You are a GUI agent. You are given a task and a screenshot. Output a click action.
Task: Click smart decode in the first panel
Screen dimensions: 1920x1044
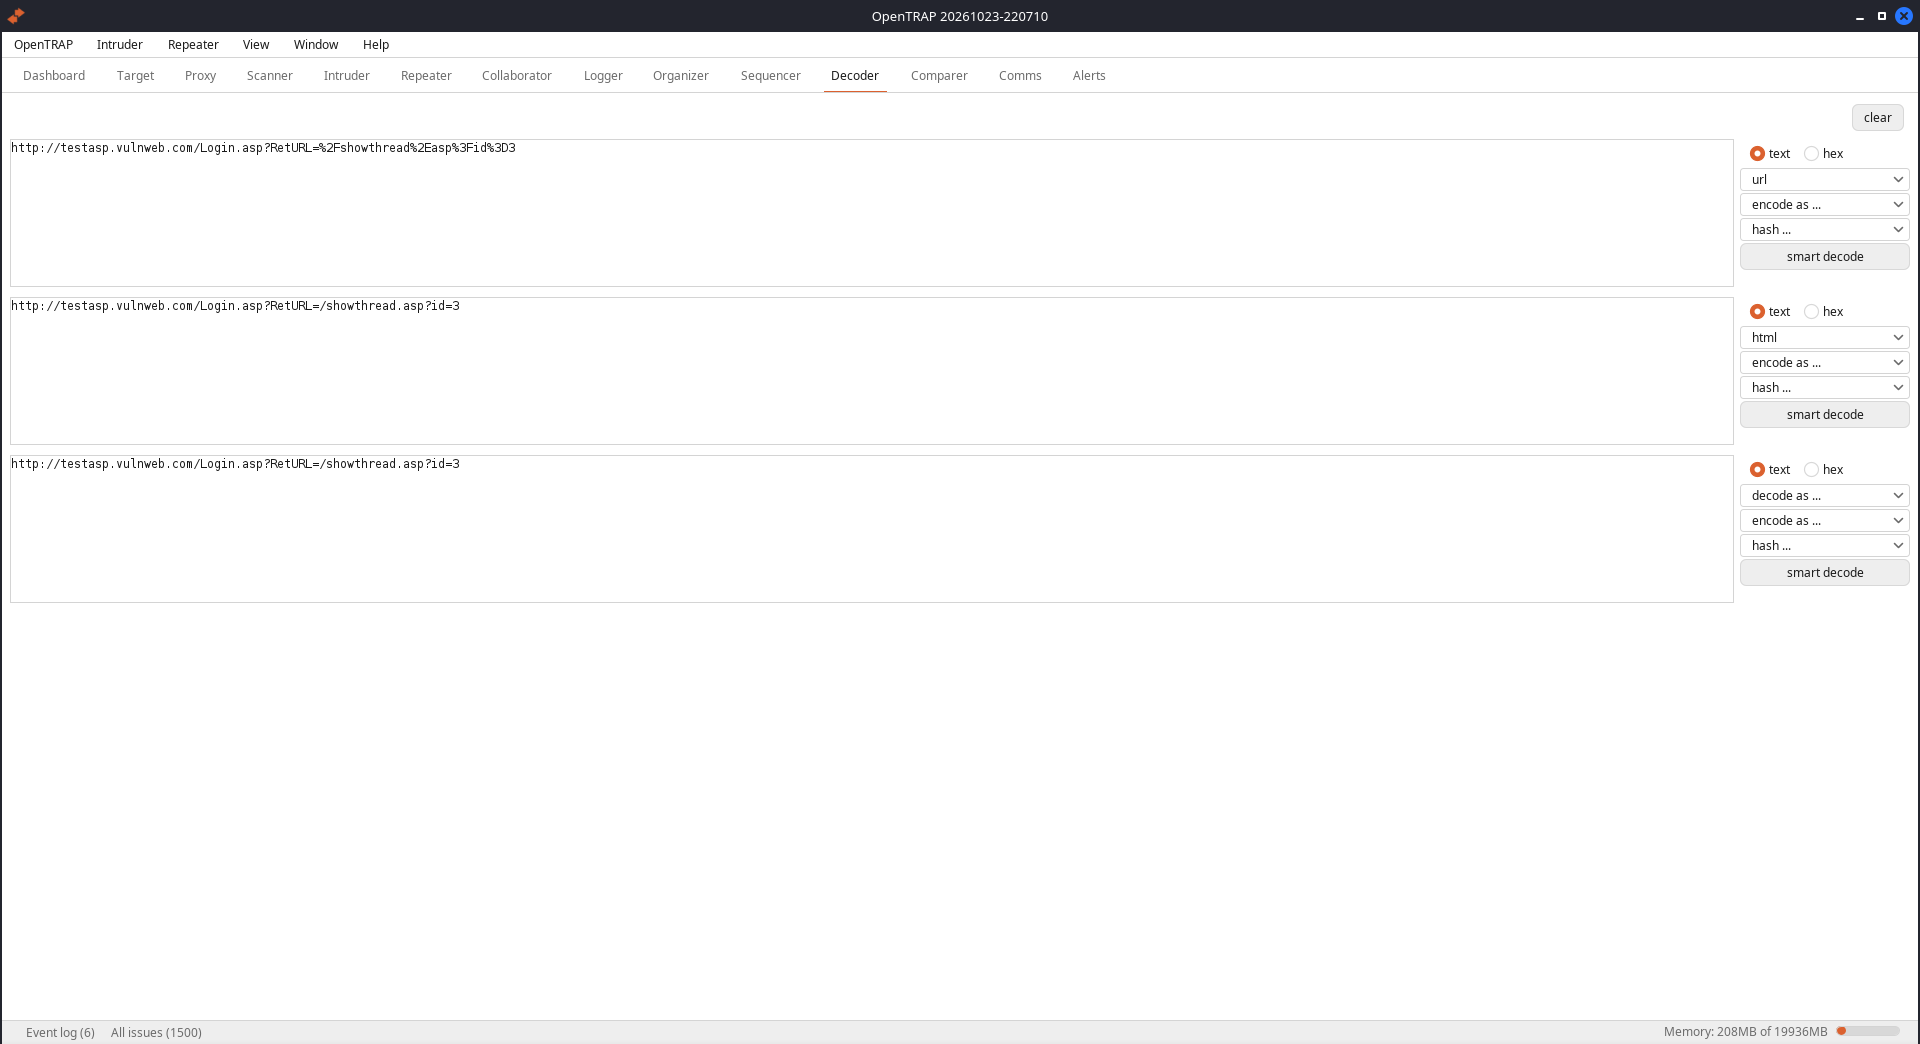click(1824, 257)
